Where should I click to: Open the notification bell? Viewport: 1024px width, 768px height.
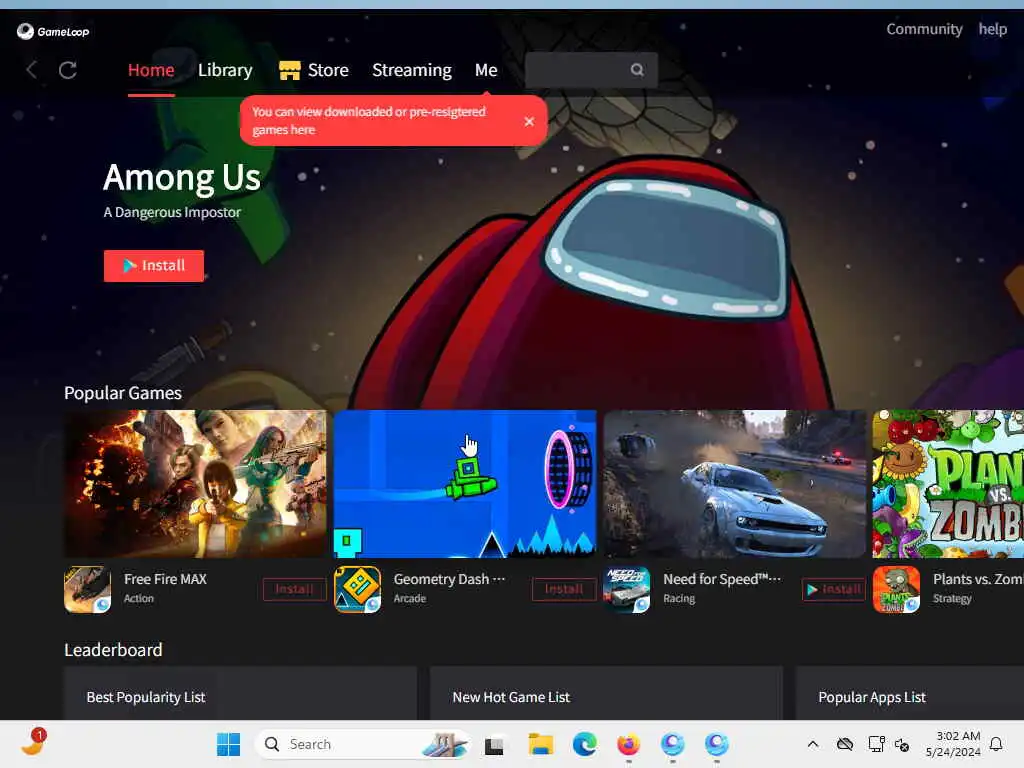(996, 744)
